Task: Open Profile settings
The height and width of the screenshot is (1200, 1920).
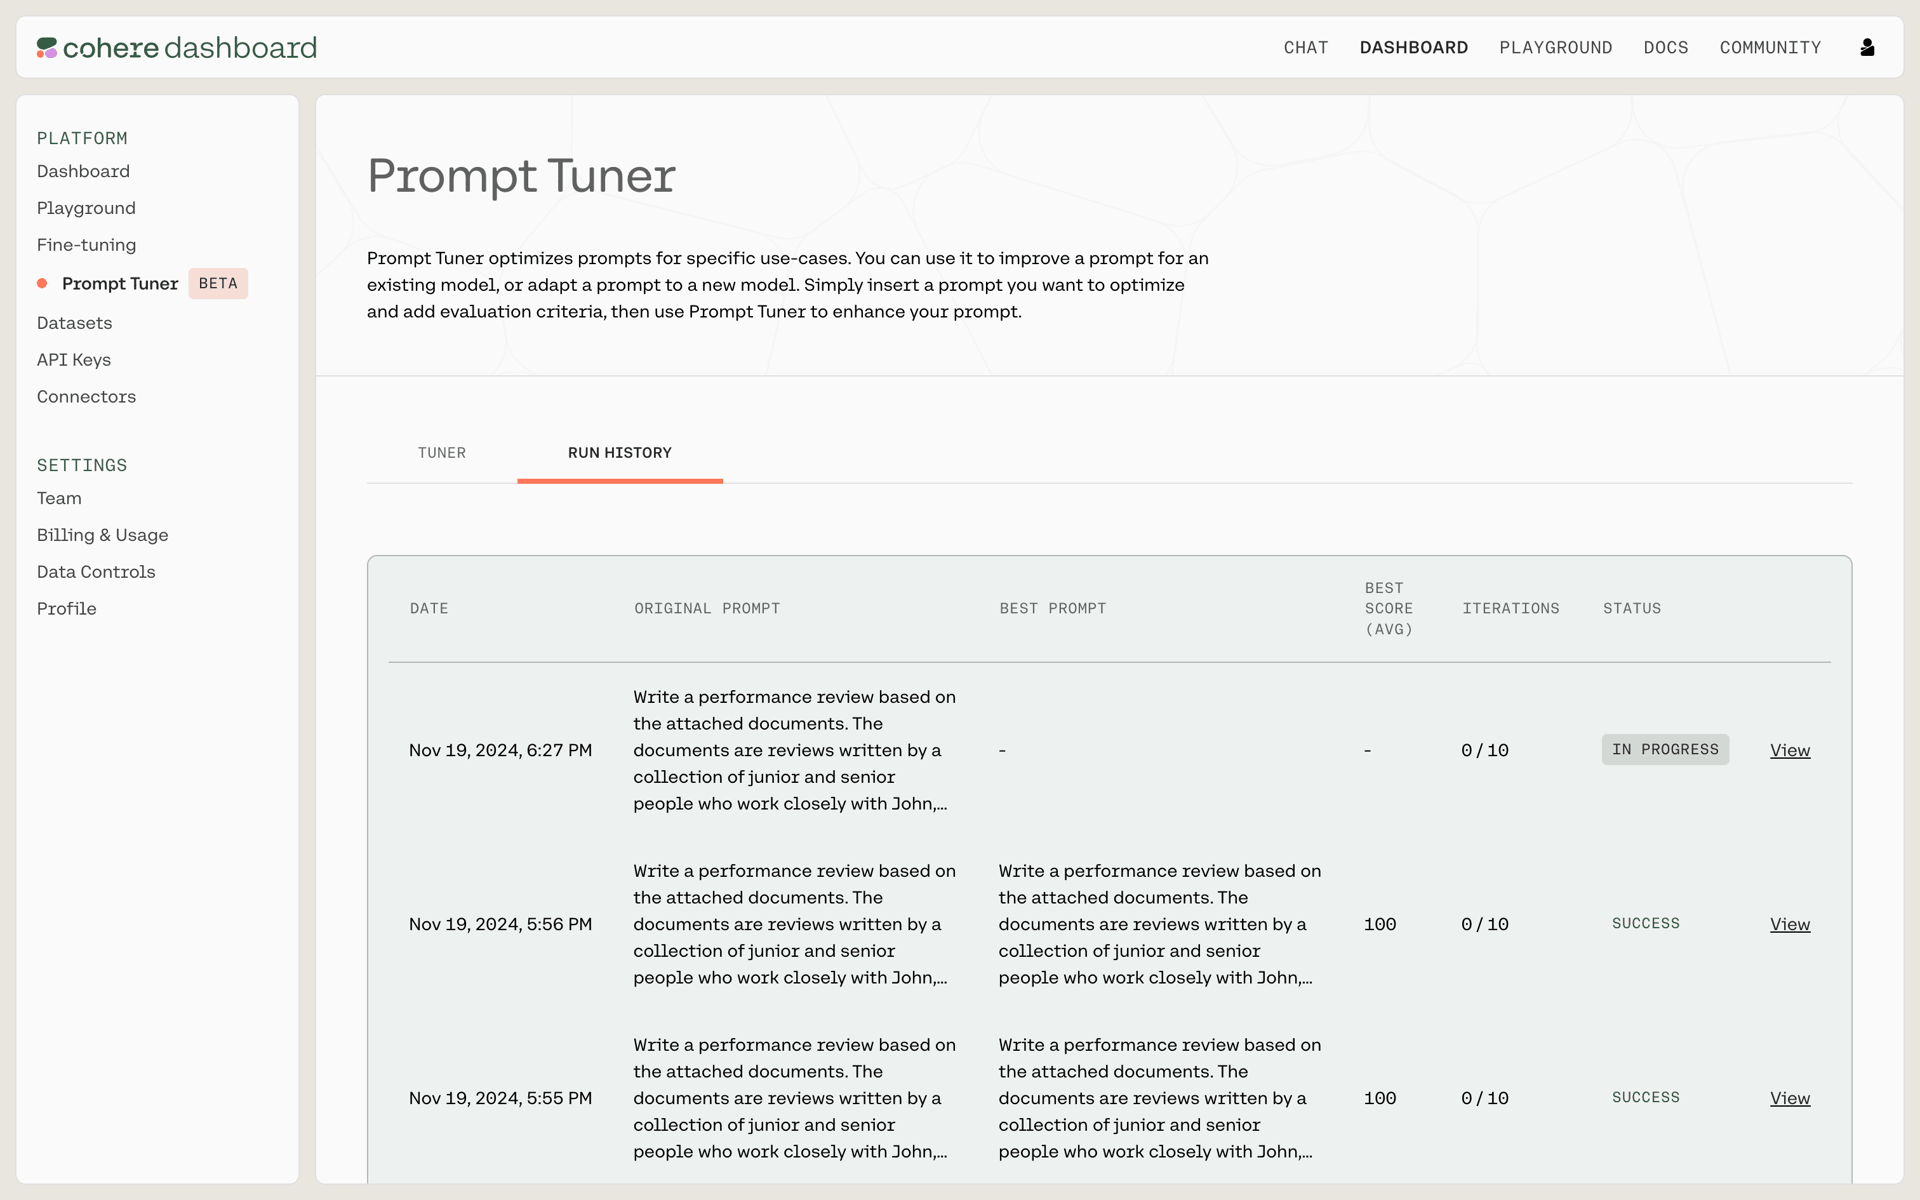Action: [x=67, y=609]
